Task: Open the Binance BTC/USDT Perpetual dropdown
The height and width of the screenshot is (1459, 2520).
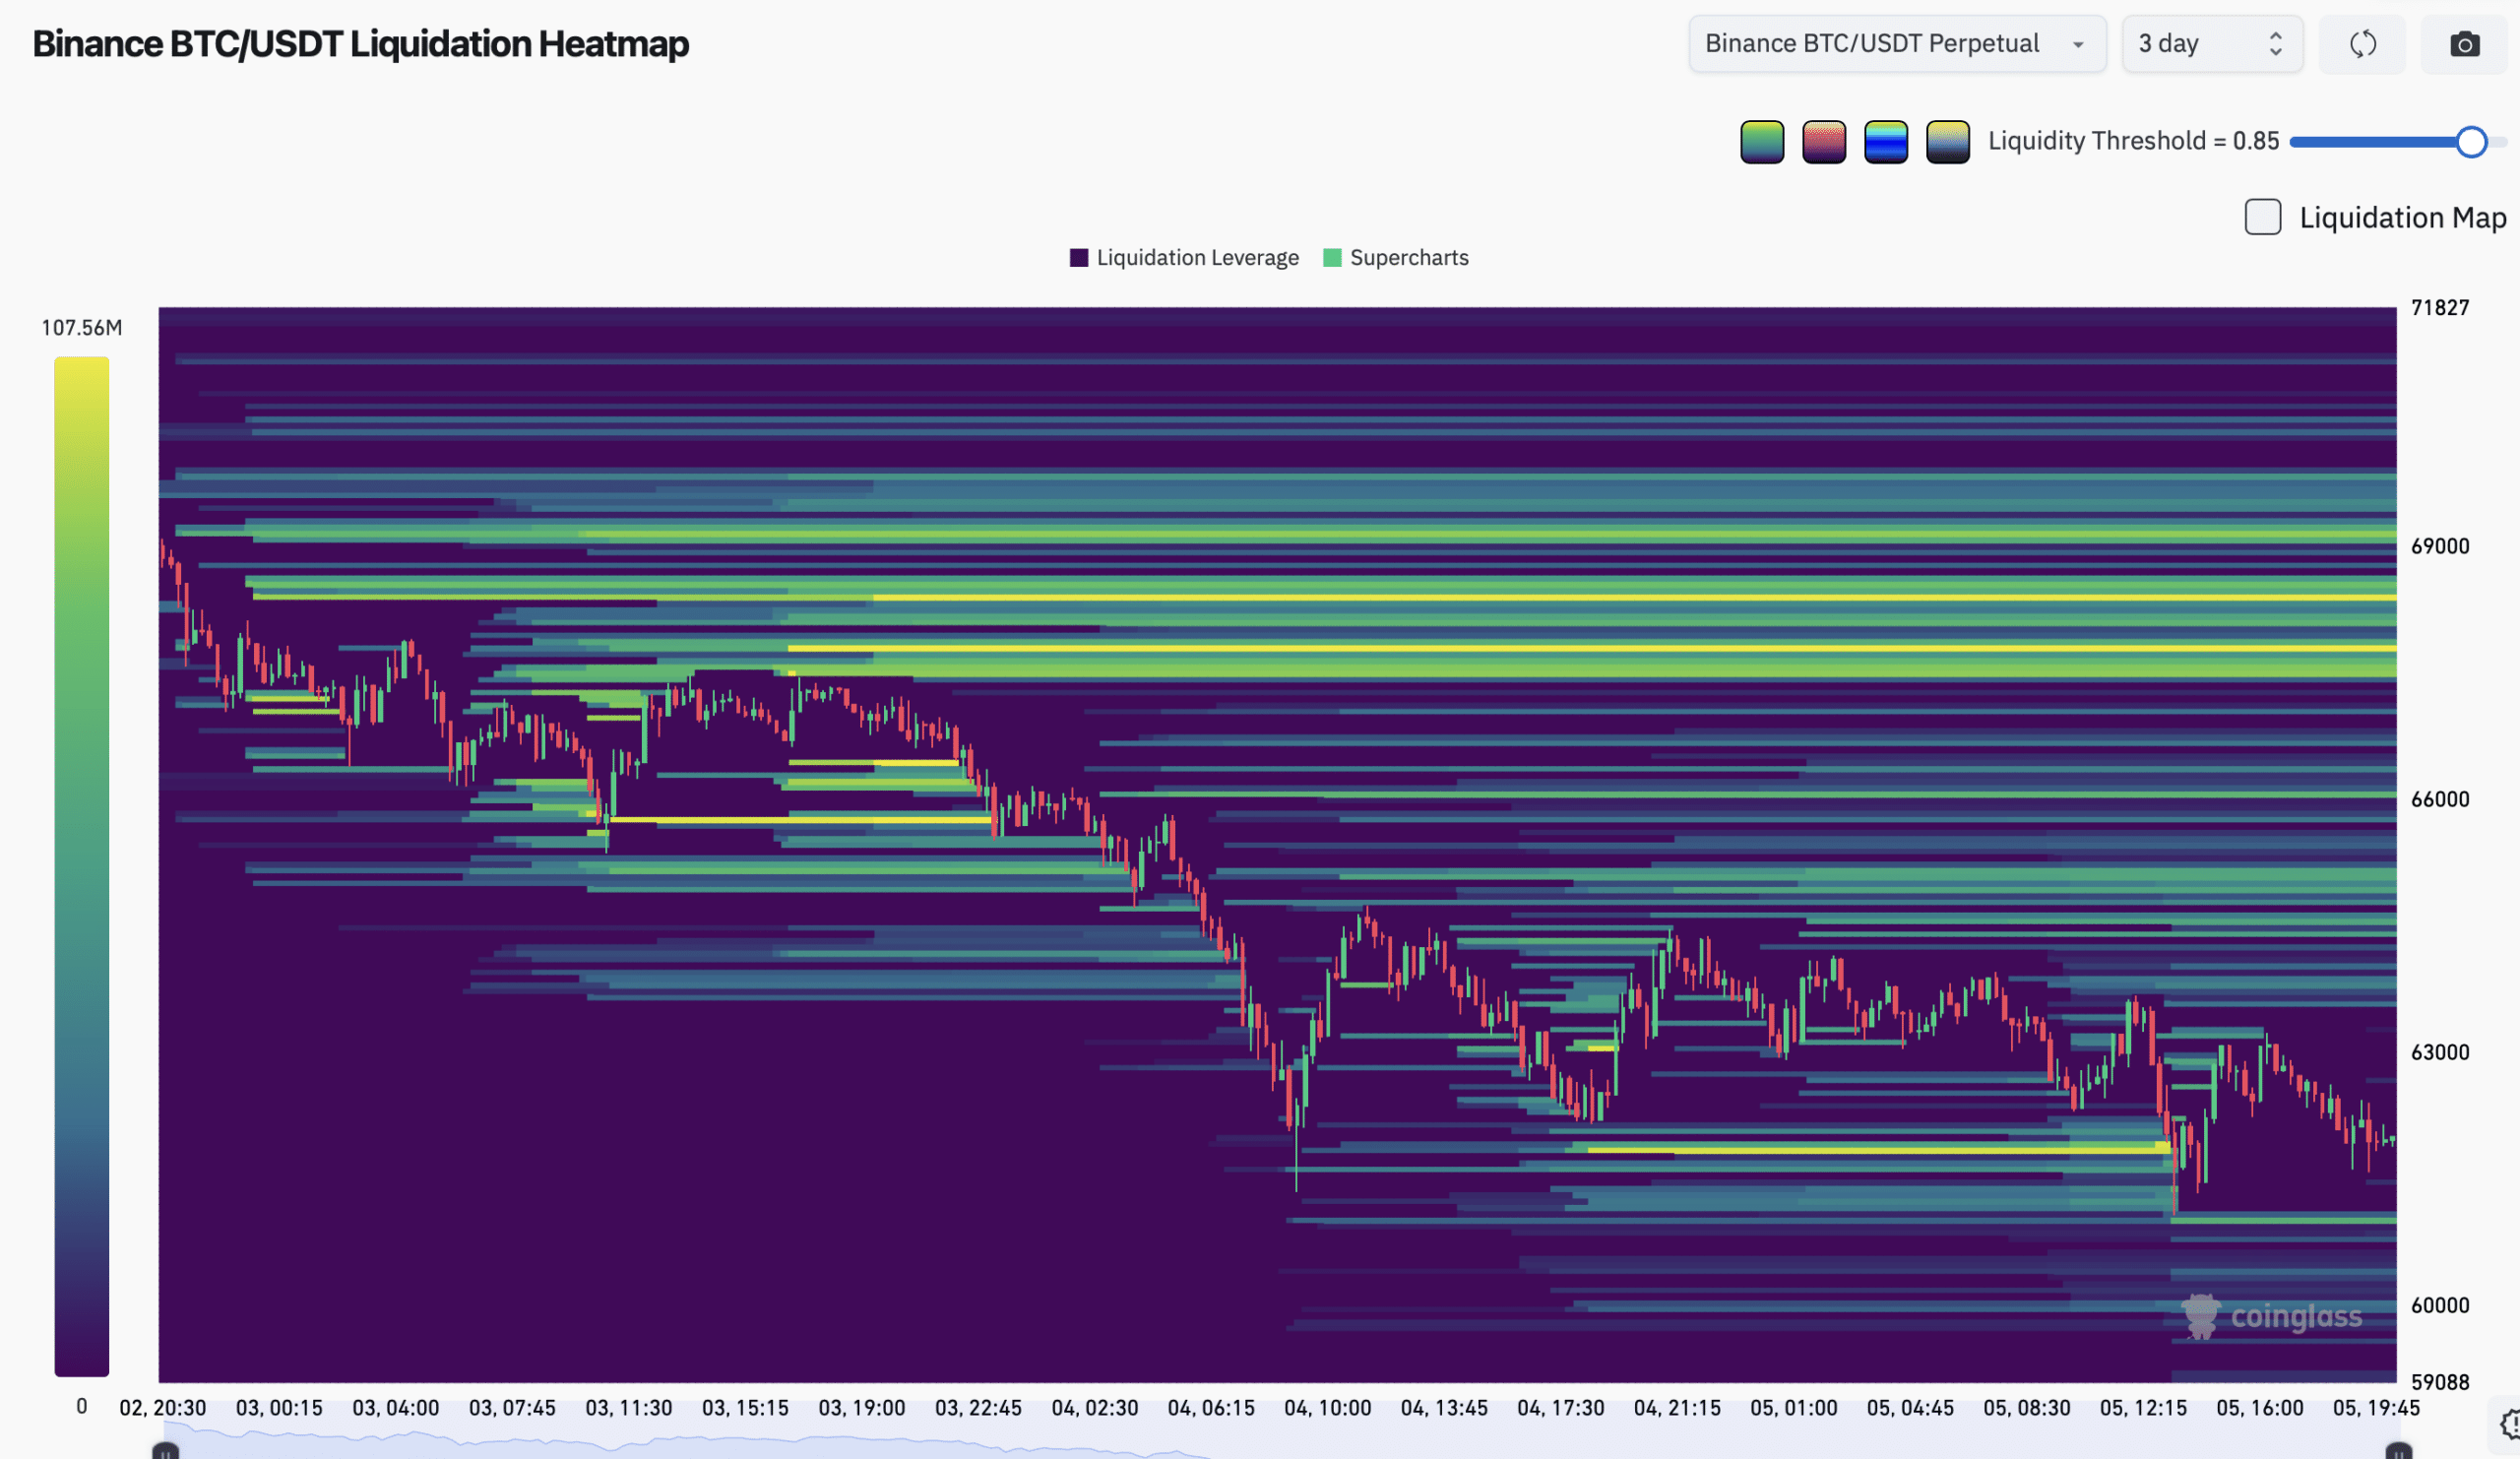Action: [x=1897, y=44]
